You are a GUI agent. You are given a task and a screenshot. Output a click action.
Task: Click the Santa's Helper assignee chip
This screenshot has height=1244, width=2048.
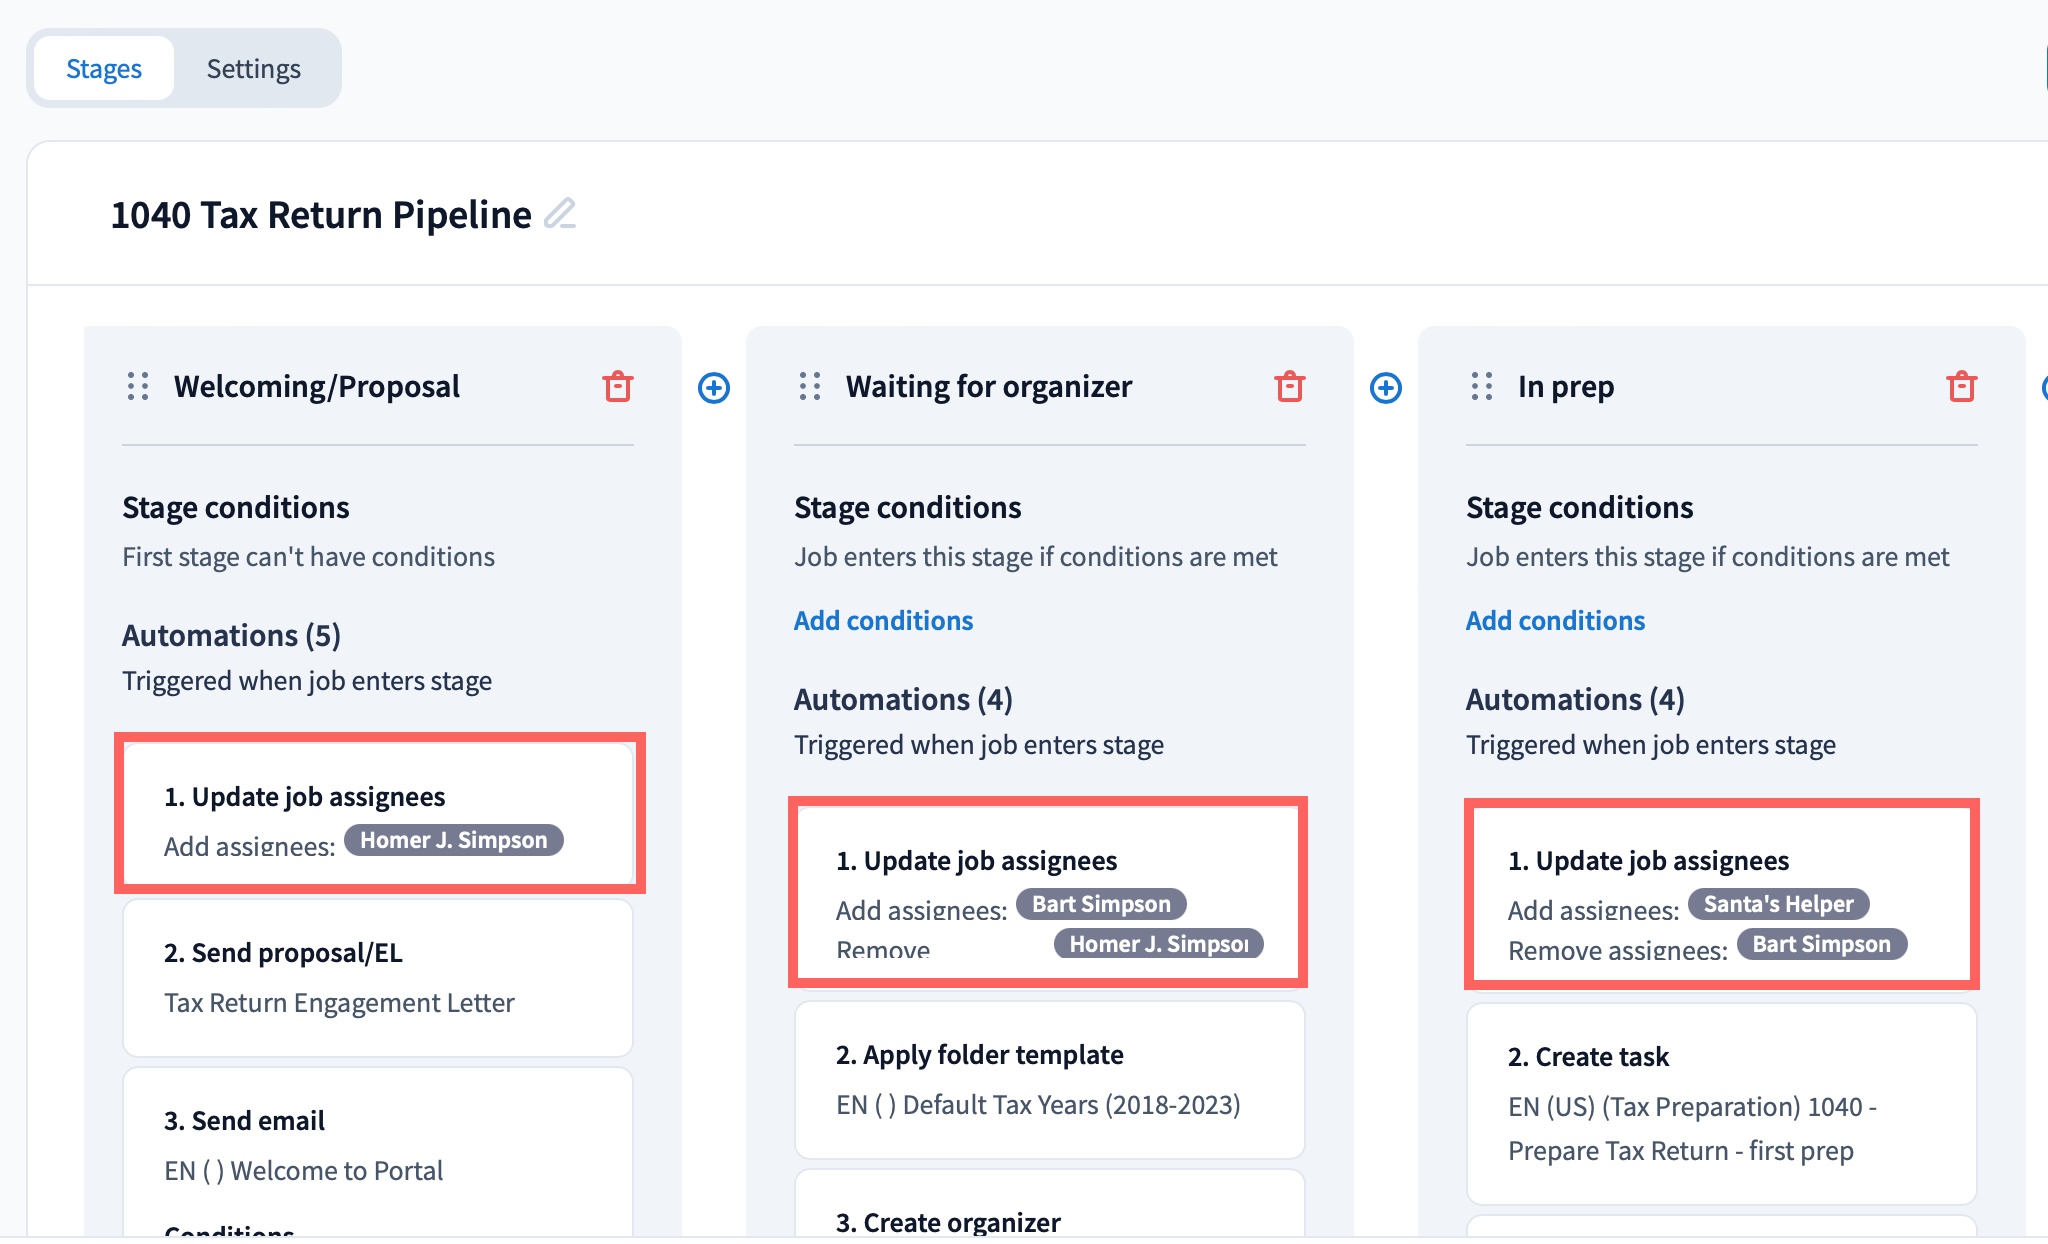(1778, 904)
